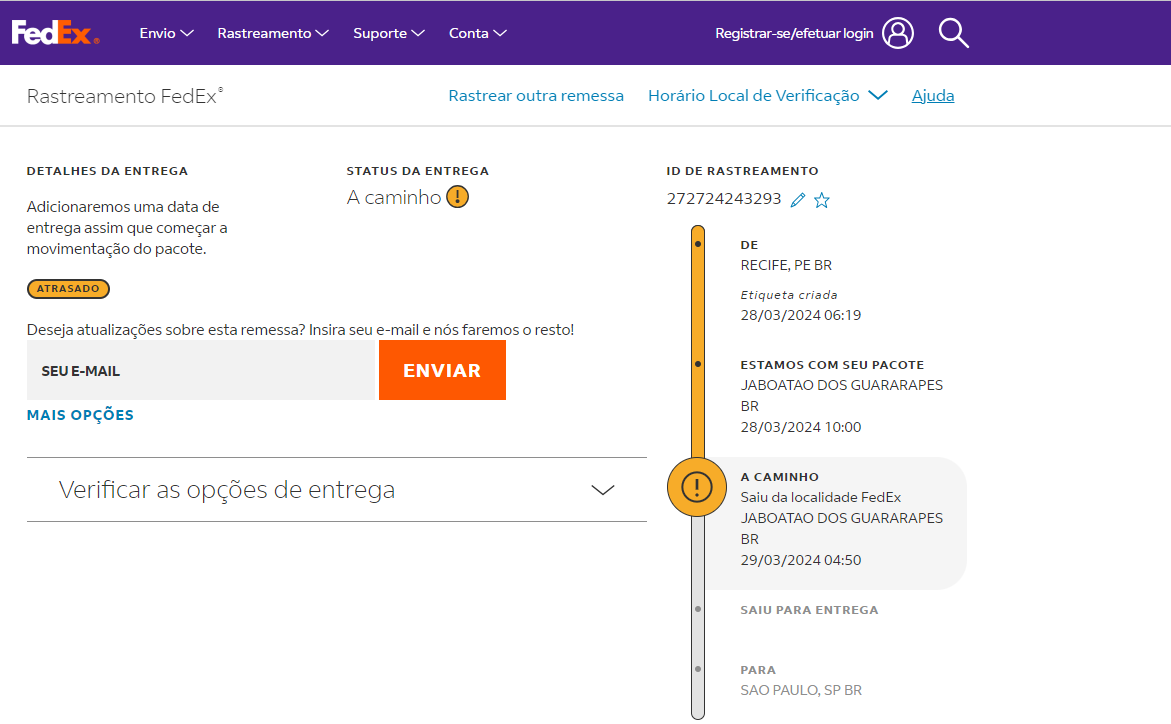This screenshot has width=1171, height=724.
Task: Click RECIFE, PE BR origin text
Action: click(x=786, y=265)
